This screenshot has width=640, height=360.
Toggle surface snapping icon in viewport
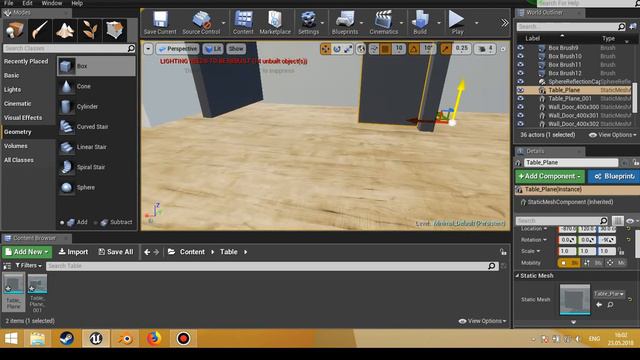coord(373,49)
